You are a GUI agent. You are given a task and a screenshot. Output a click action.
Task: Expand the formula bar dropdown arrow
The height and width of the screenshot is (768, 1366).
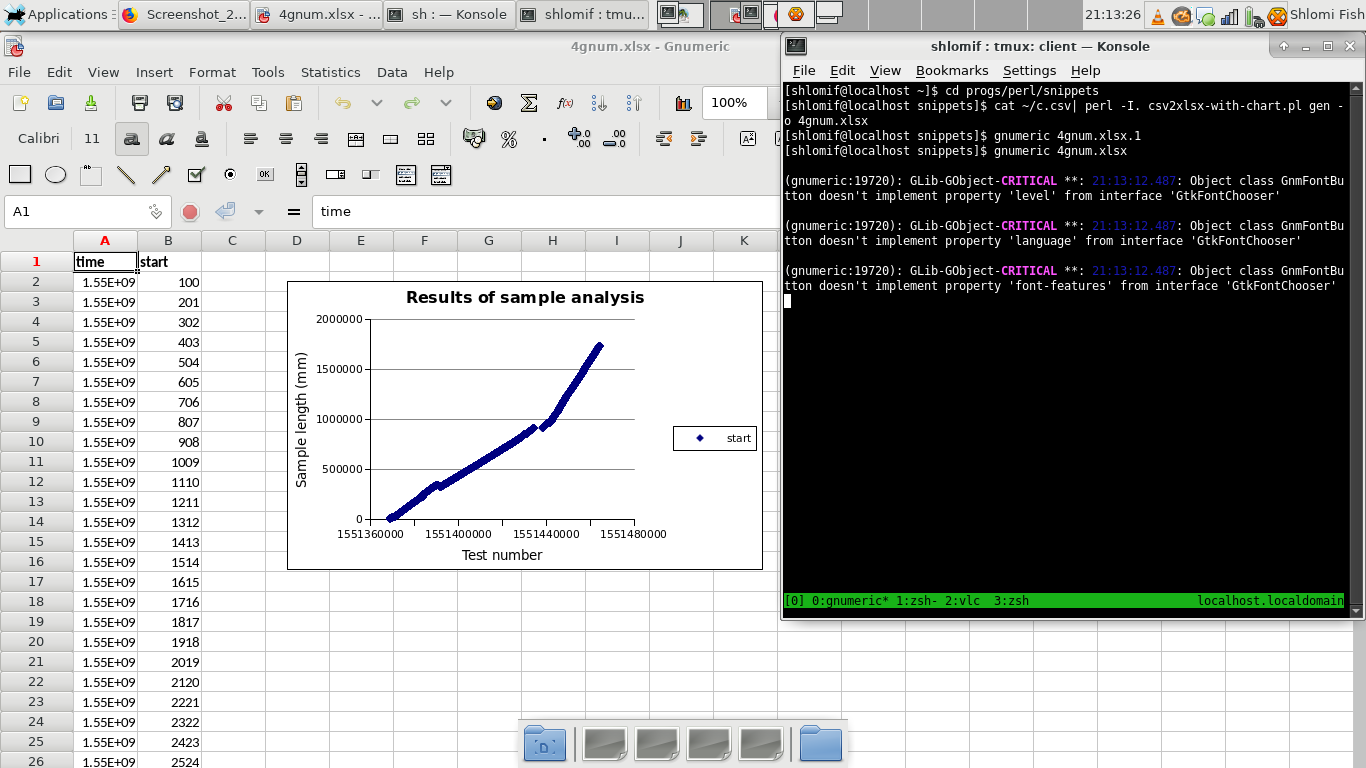coord(259,212)
